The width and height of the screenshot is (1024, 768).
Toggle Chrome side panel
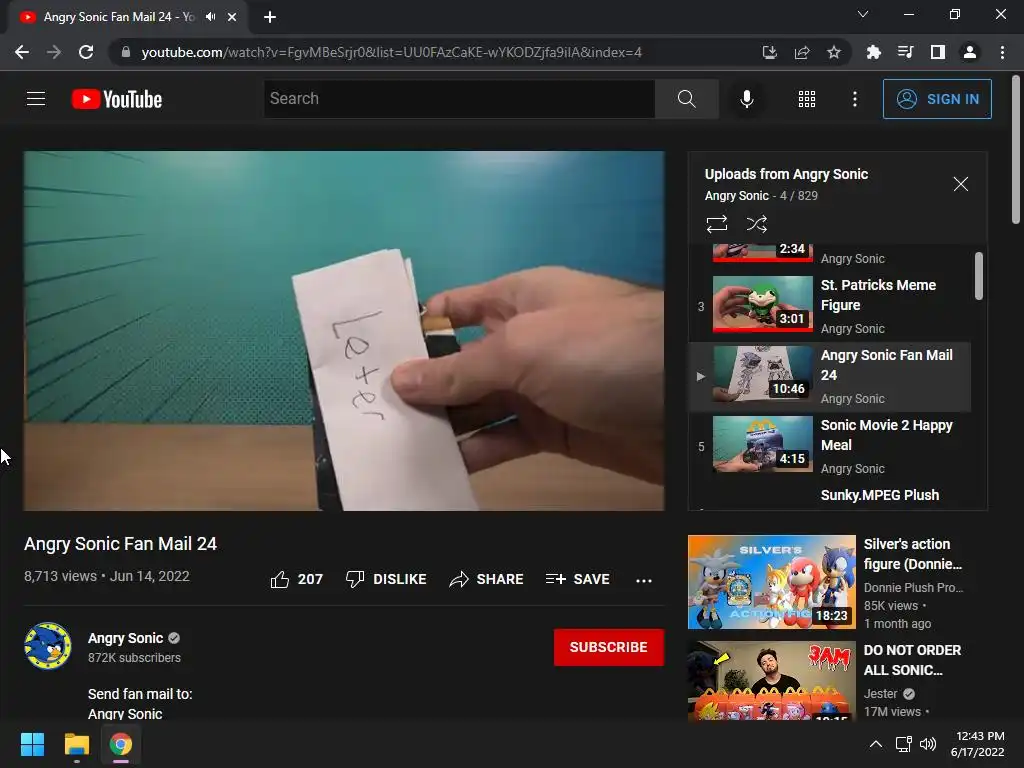point(938,52)
